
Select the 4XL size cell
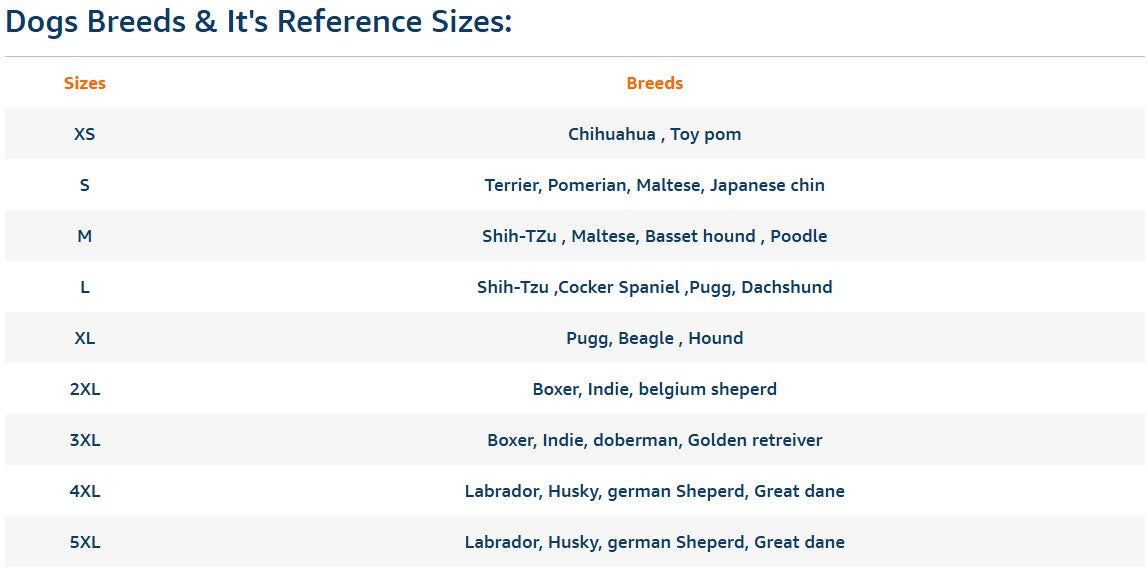point(85,491)
